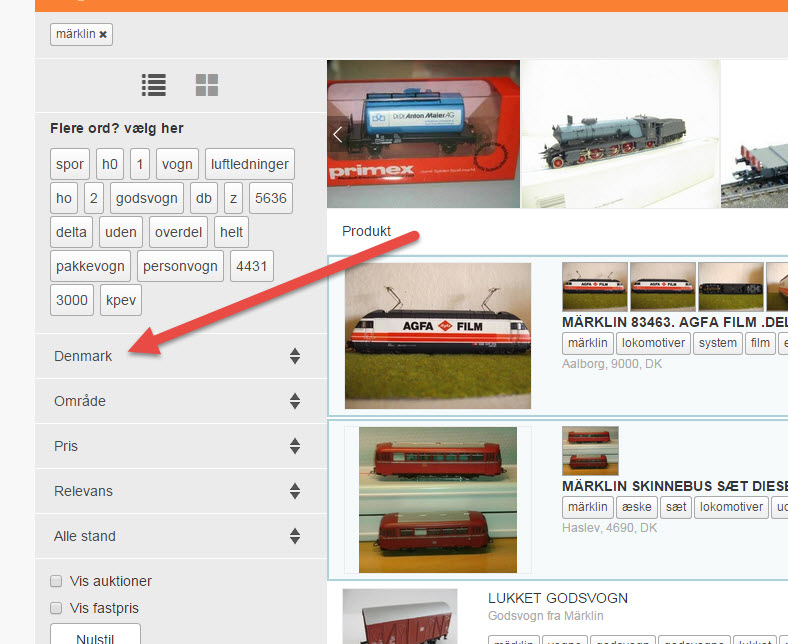Click 'film' tag on AGFA listing
This screenshot has width=788, height=644.
tap(760, 343)
